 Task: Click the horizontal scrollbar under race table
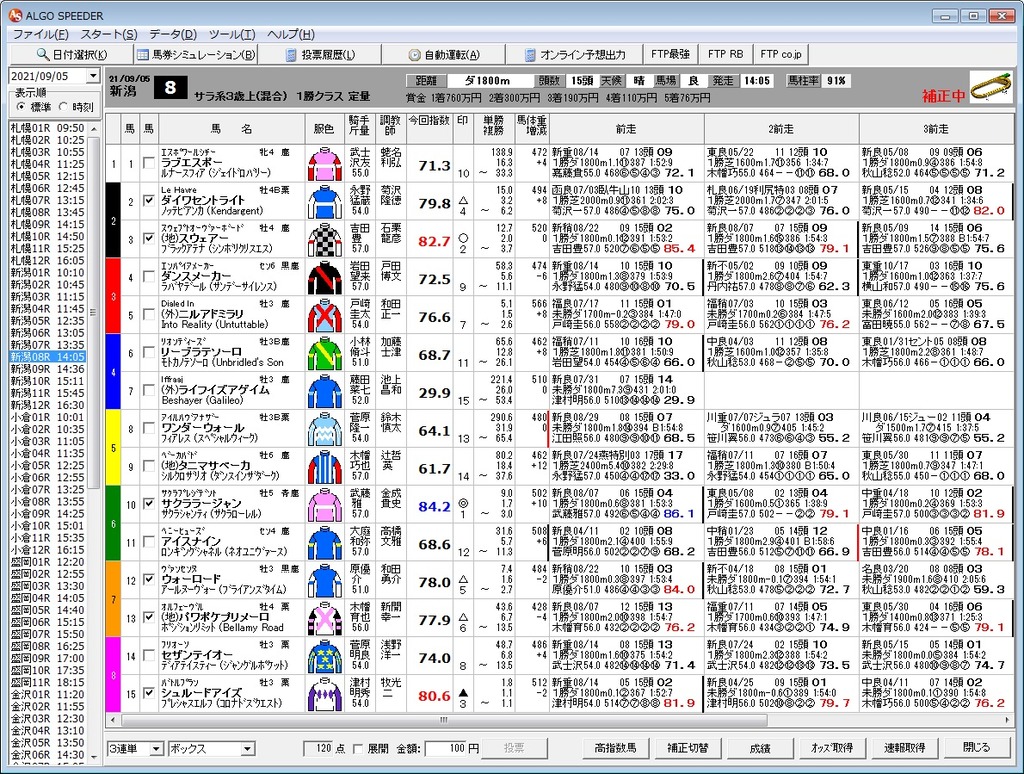click(444, 720)
